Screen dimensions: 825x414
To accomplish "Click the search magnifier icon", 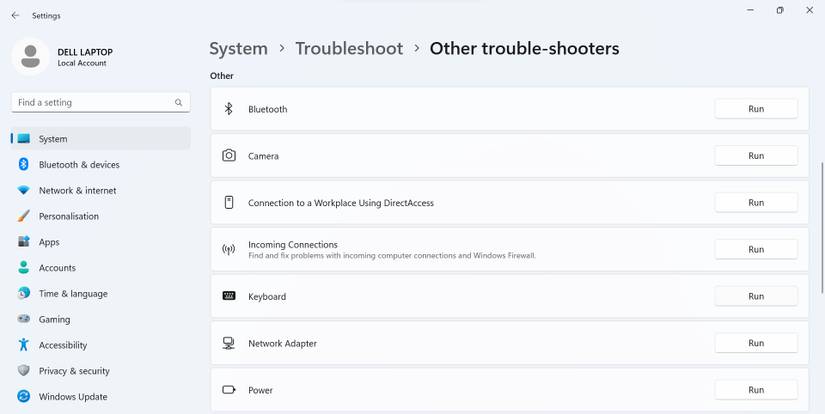I will click(x=179, y=103).
